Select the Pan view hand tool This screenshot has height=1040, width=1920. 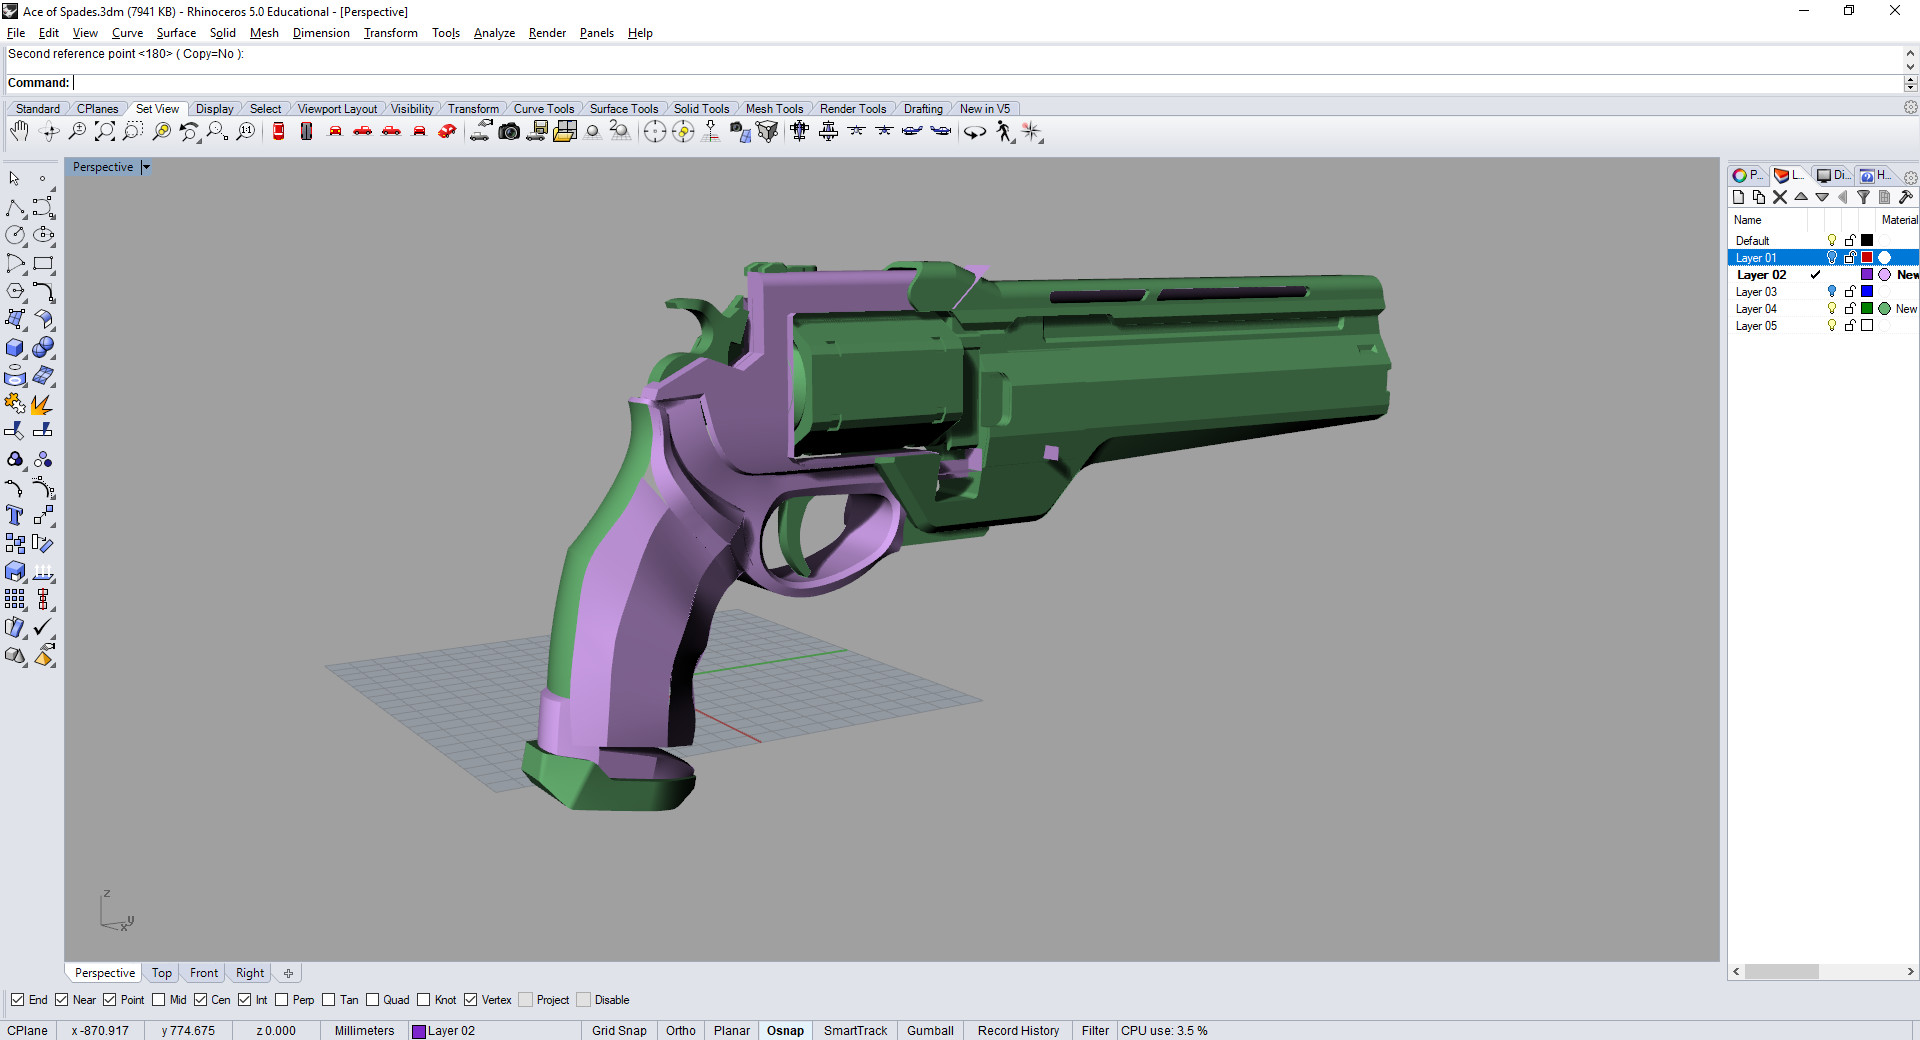pyautogui.click(x=19, y=131)
